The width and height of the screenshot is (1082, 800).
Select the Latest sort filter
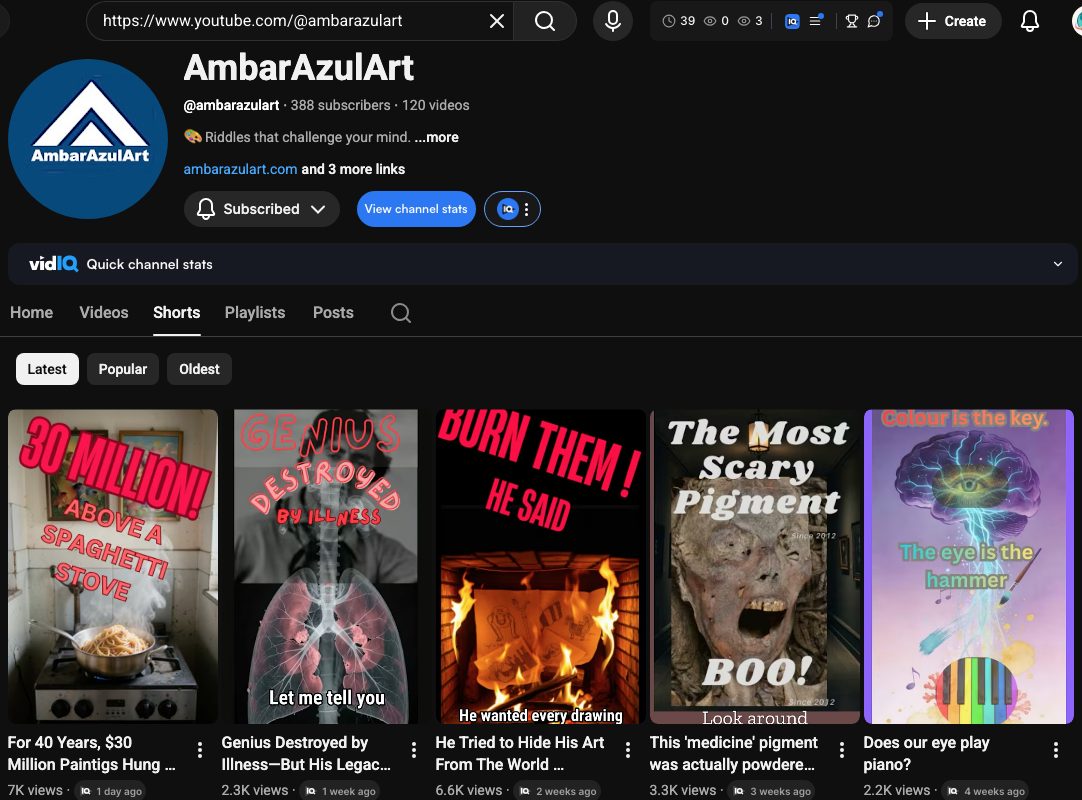point(47,369)
